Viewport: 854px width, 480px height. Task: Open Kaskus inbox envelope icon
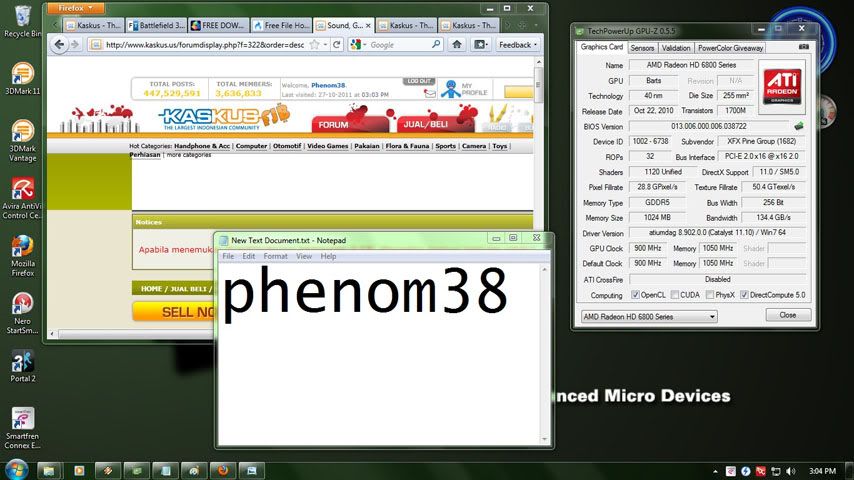click(430, 93)
